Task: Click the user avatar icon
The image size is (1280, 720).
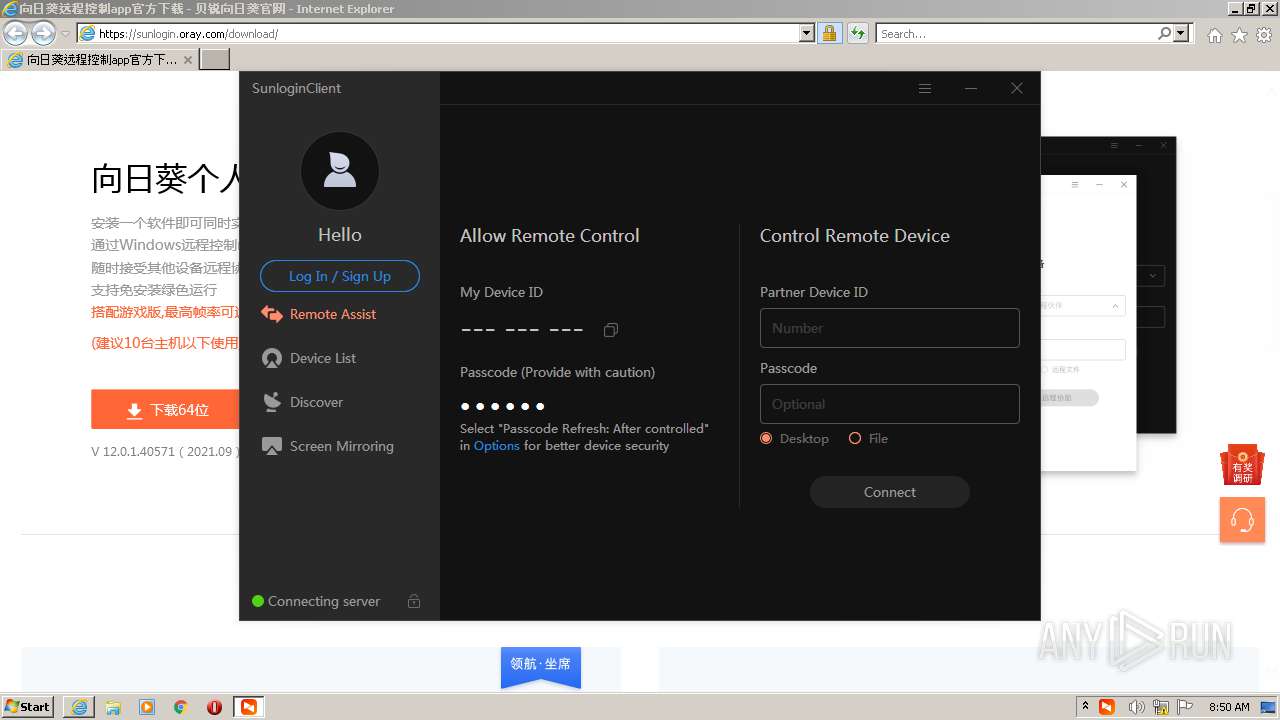Action: click(340, 171)
